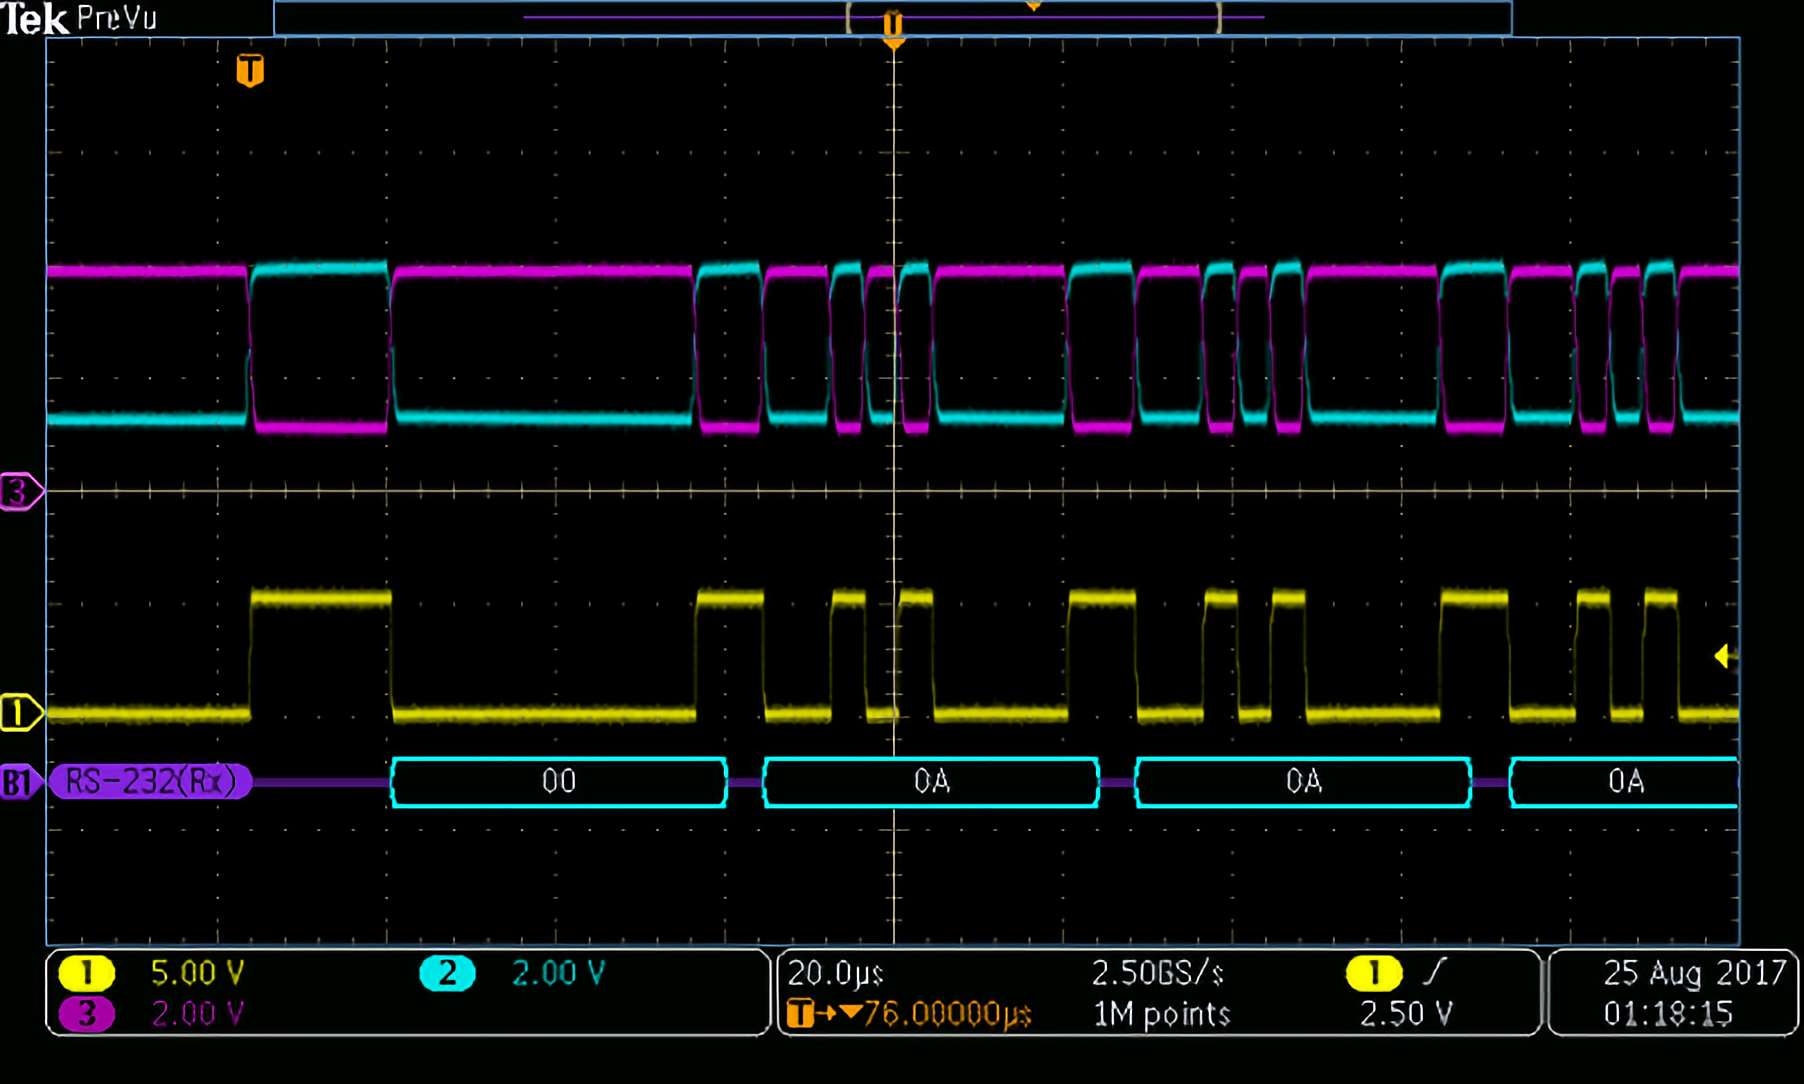
Task: Click the PreVu acquisition status text
Action: [x=117, y=18]
